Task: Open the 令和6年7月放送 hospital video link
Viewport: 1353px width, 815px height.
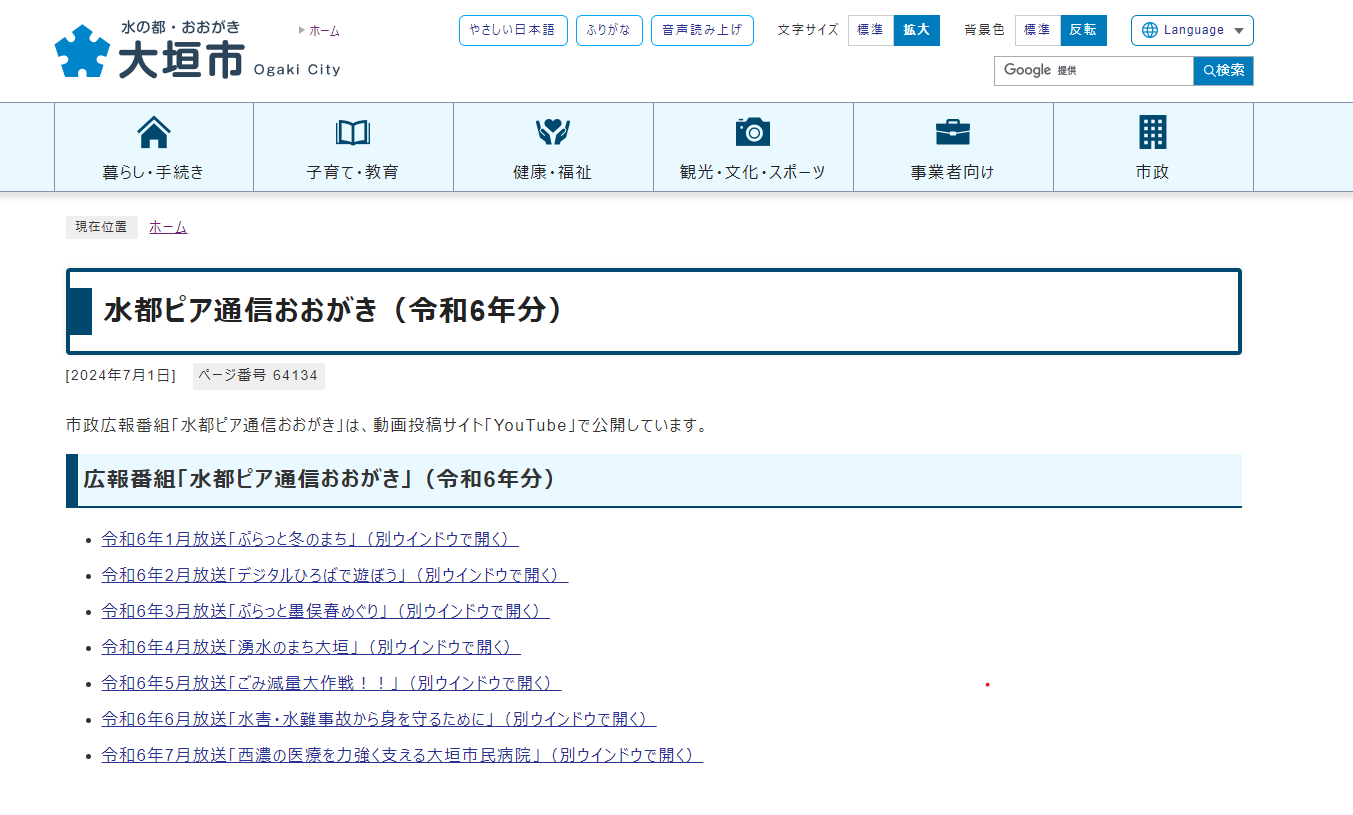Action: pyautogui.click(x=402, y=755)
